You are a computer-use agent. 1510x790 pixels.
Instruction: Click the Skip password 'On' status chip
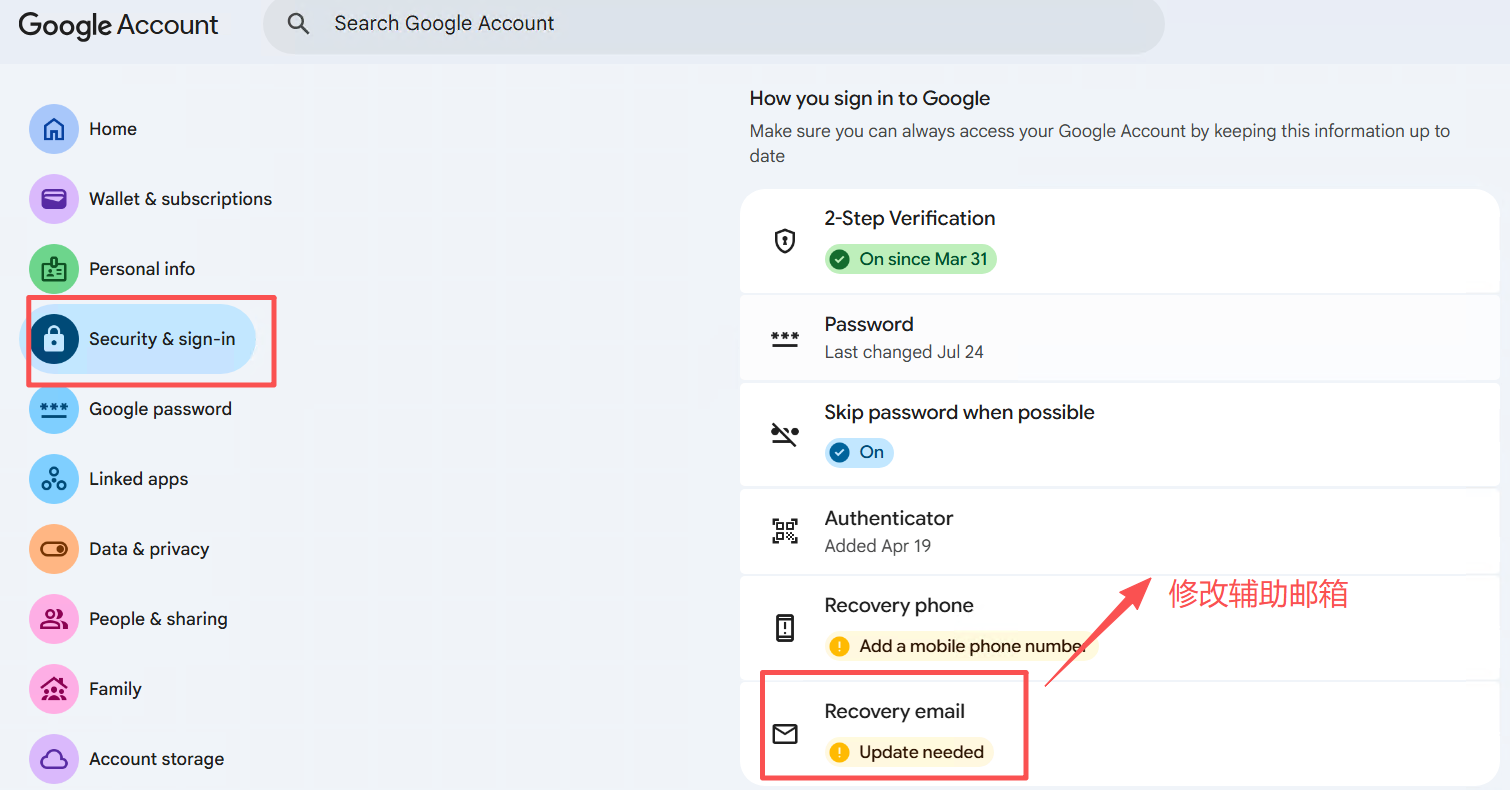point(859,452)
